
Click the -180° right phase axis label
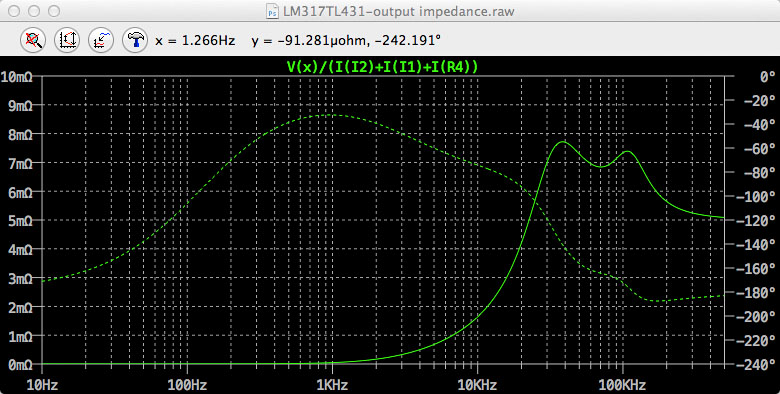click(755, 293)
